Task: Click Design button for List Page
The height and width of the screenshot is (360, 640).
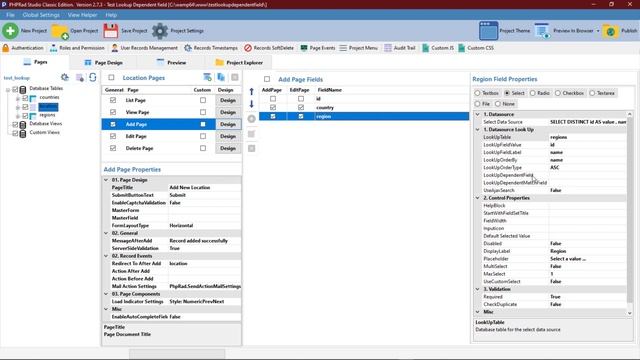Action: pos(228,100)
